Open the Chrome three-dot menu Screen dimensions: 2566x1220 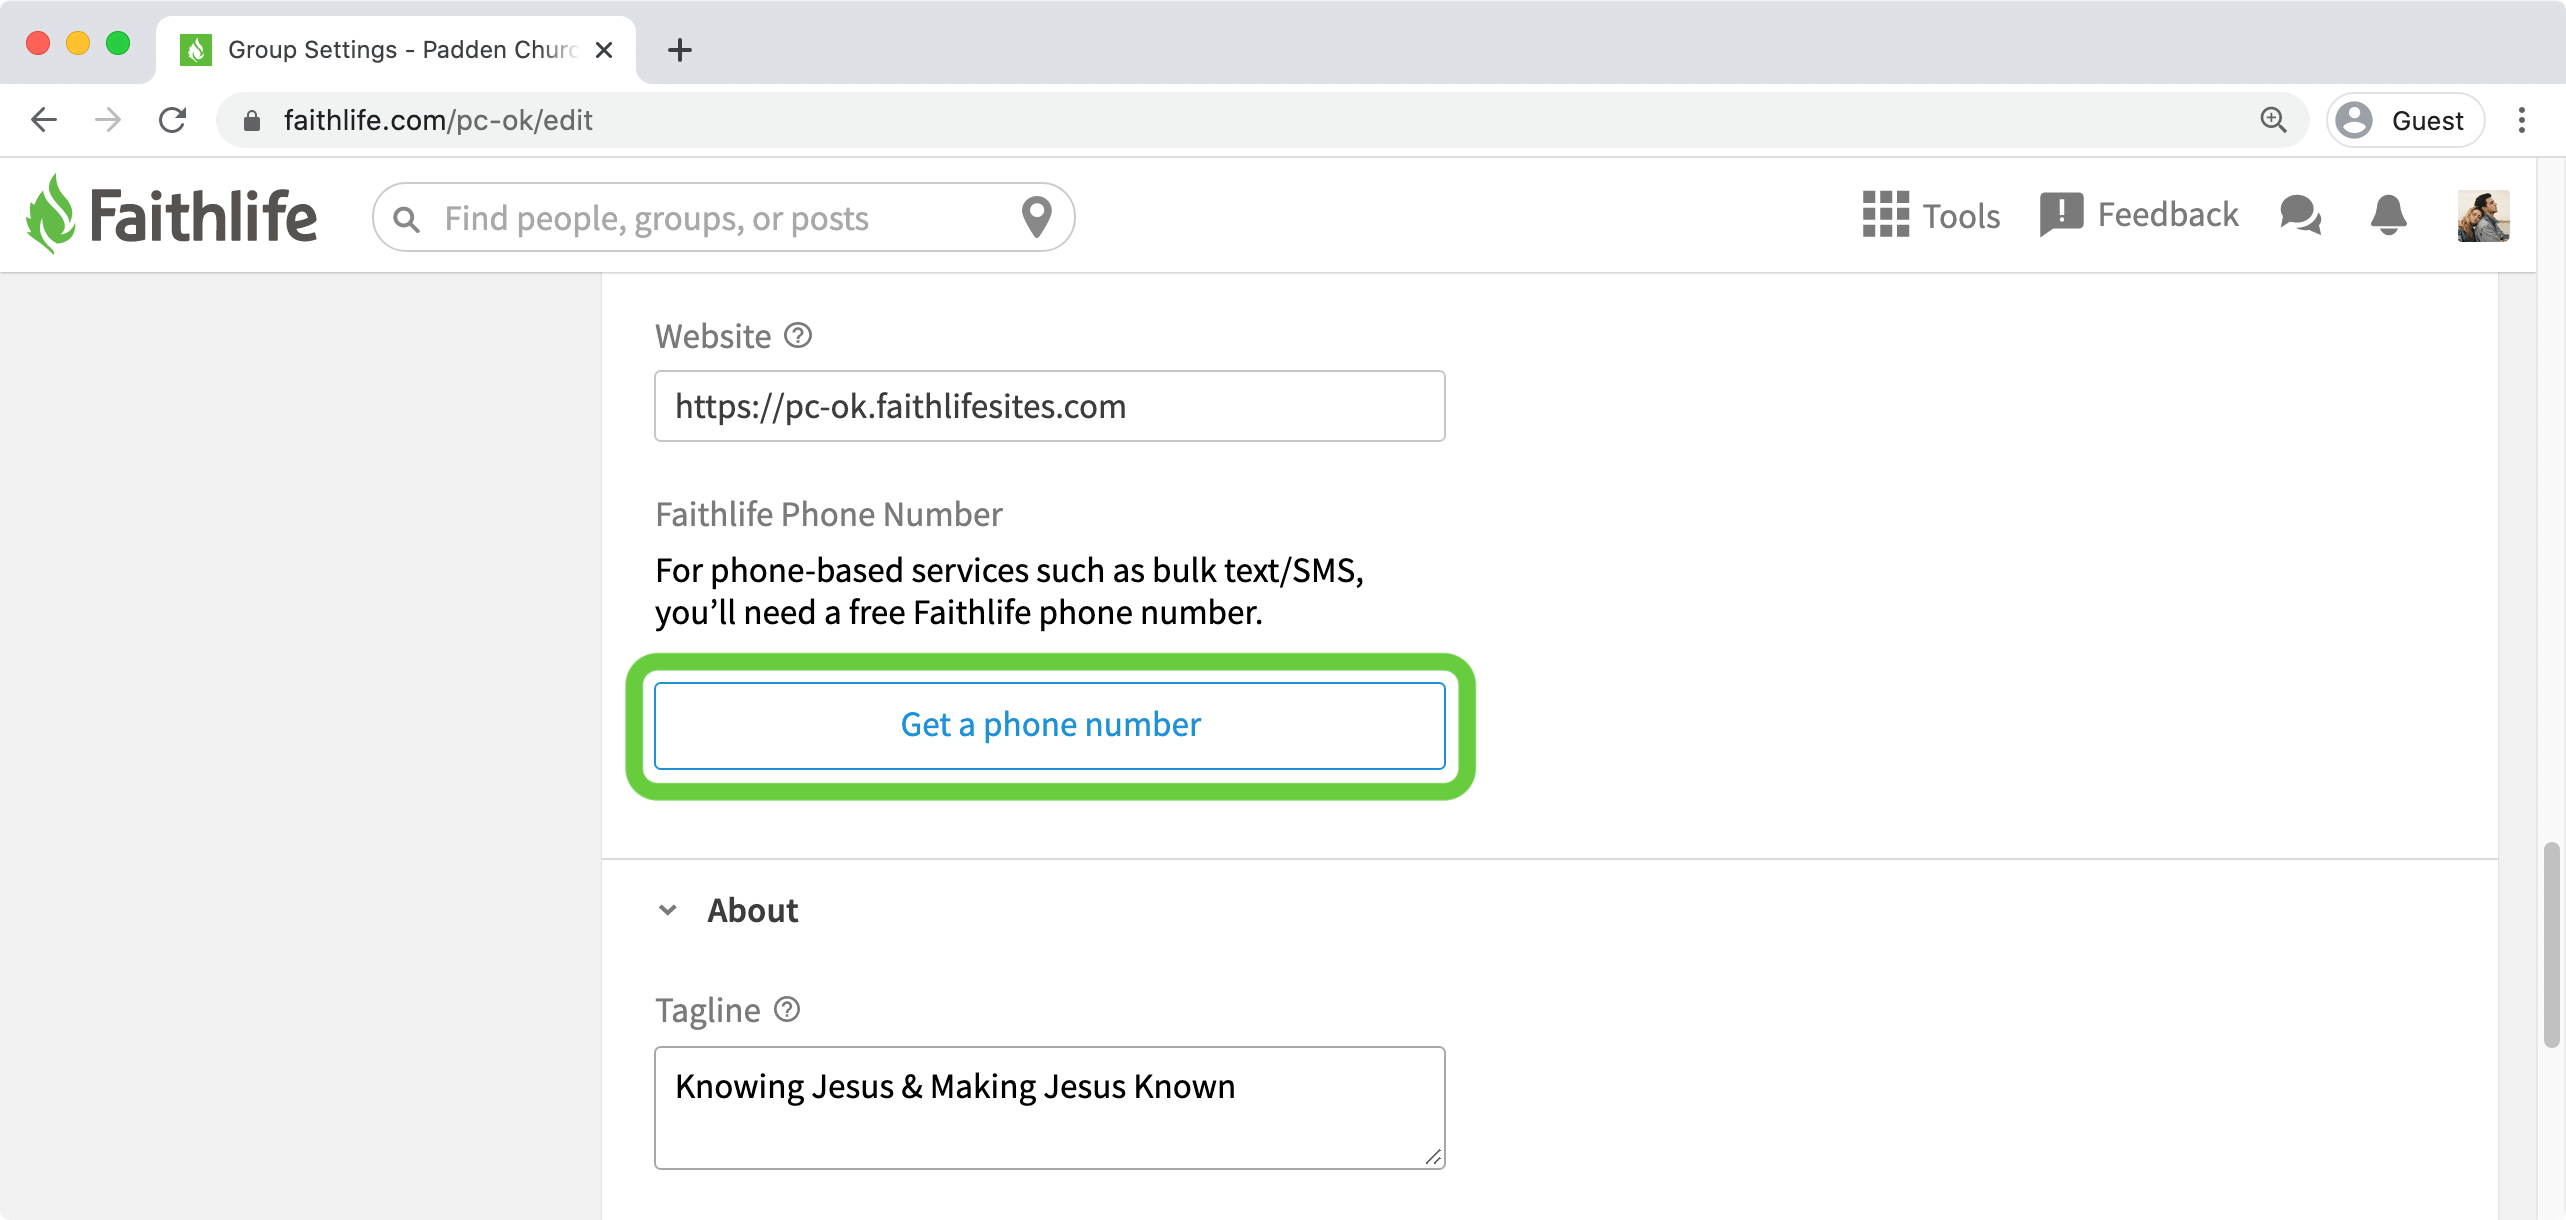[x=2522, y=120]
